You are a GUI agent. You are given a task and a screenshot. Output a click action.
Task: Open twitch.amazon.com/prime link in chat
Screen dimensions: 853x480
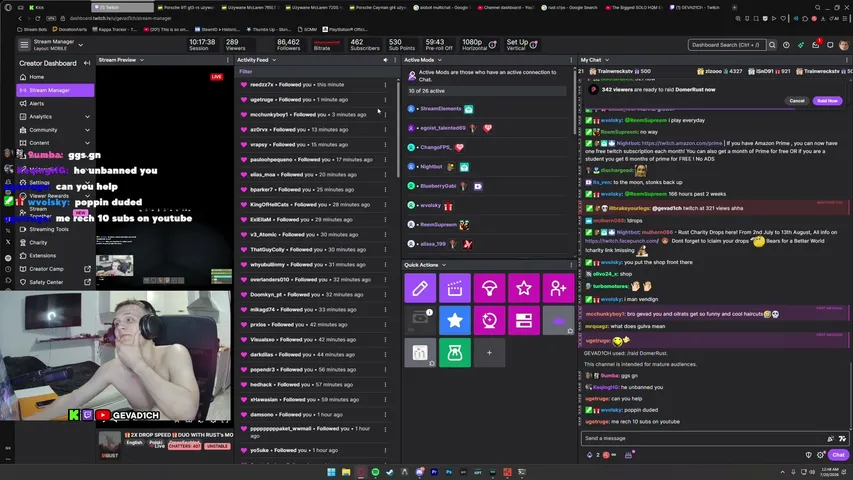coord(682,143)
